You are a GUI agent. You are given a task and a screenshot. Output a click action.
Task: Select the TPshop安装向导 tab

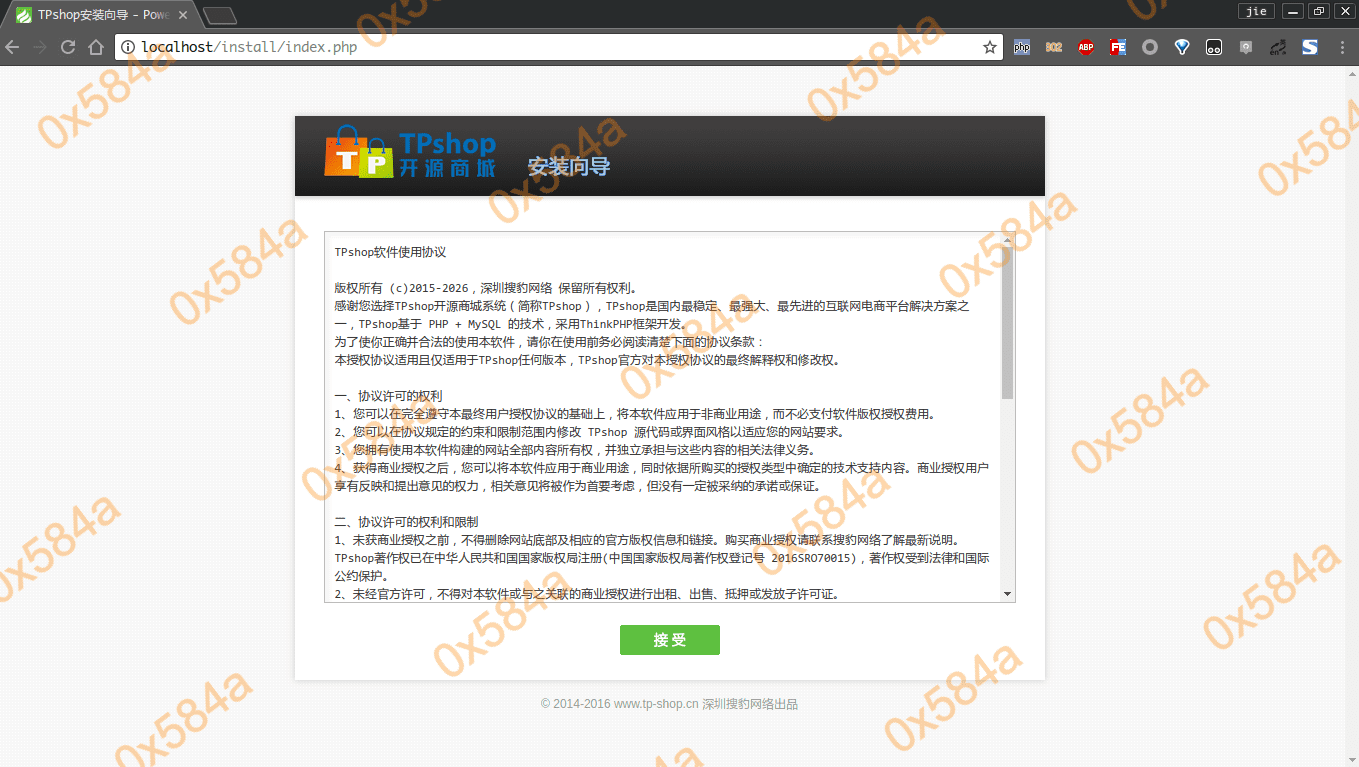coord(100,15)
